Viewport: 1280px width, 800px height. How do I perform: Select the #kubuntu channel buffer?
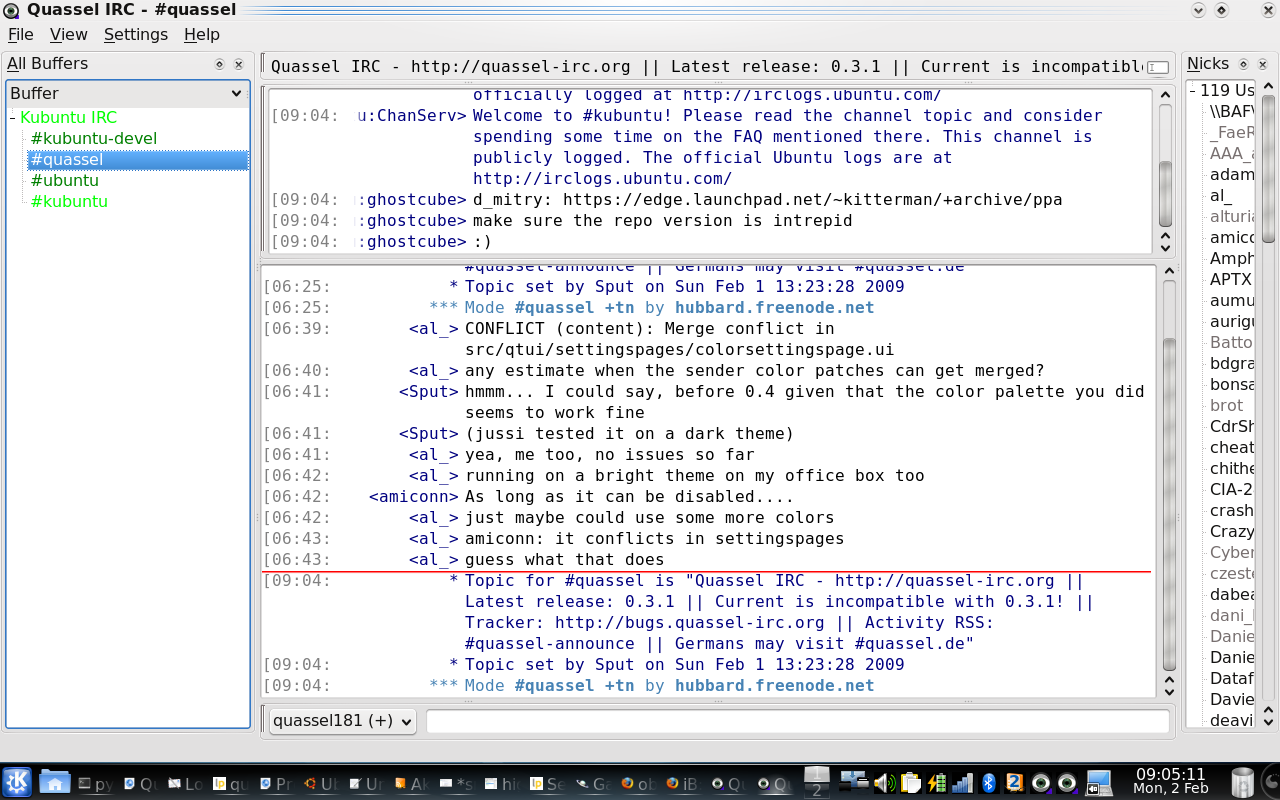click(69, 201)
